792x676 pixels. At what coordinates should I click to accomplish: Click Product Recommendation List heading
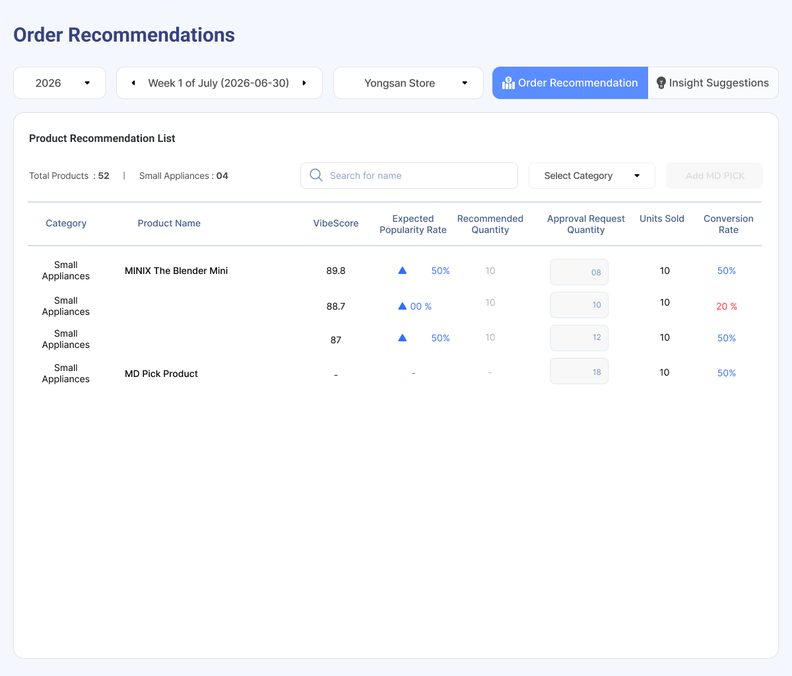tap(102, 138)
